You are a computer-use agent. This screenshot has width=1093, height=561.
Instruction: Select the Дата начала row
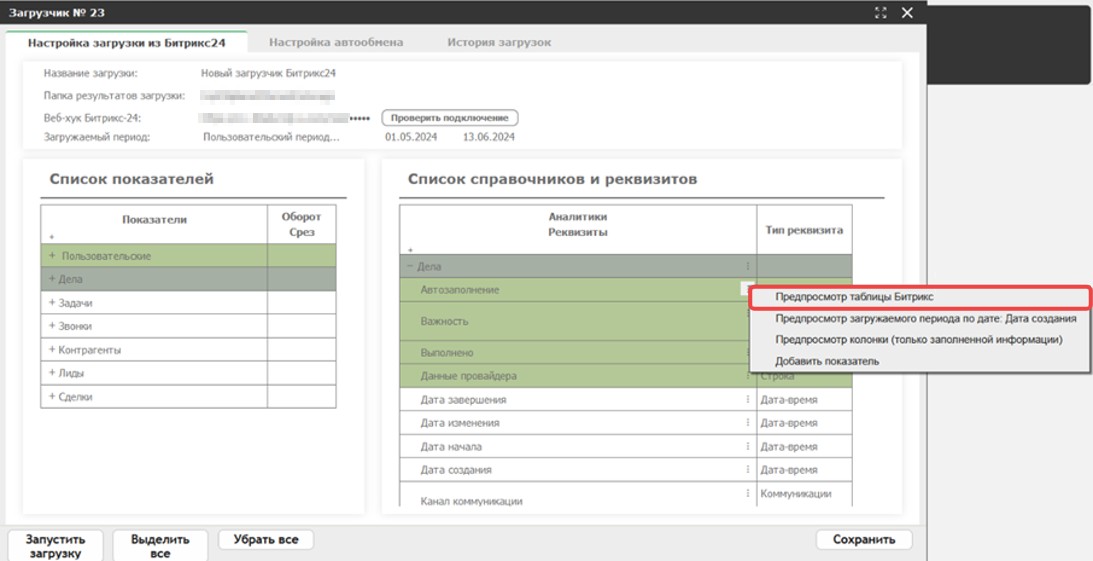tap(578, 446)
